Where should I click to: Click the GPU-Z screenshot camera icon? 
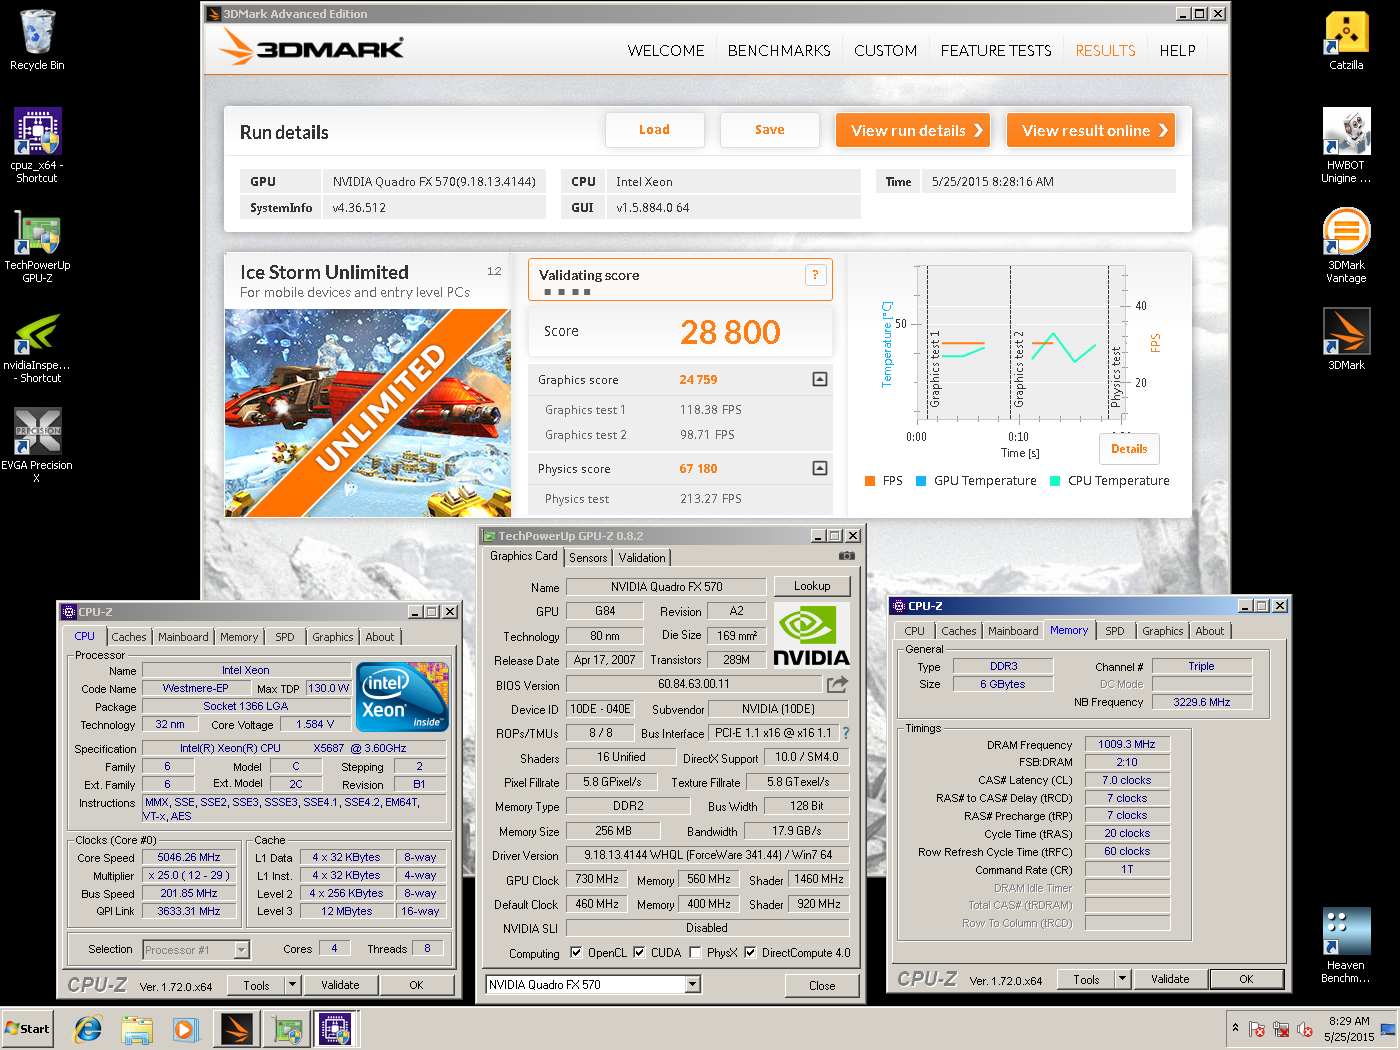pyautogui.click(x=847, y=556)
